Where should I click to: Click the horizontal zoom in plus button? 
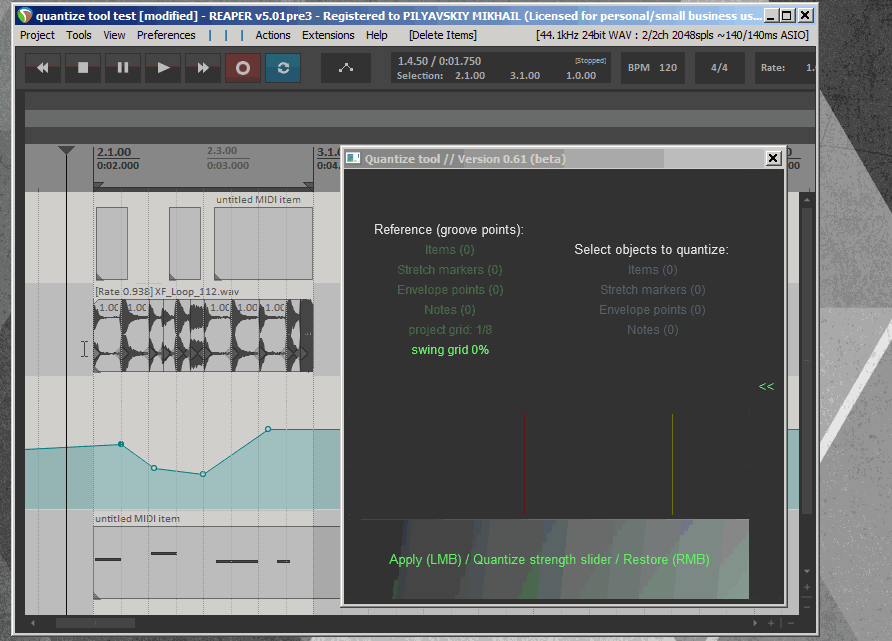pyautogui.click(x=771, y=623)
